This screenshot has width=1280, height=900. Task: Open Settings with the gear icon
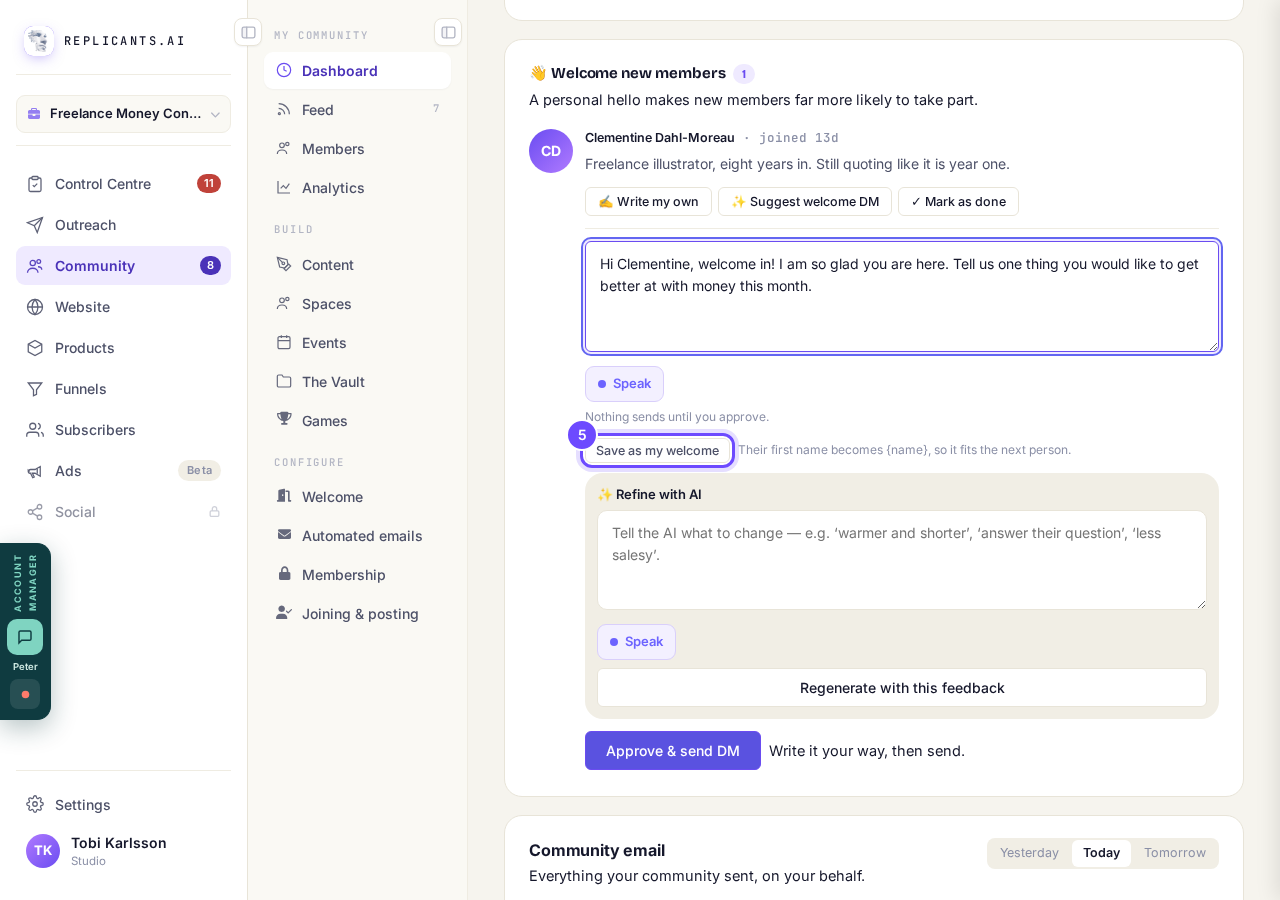click(123, 805)
